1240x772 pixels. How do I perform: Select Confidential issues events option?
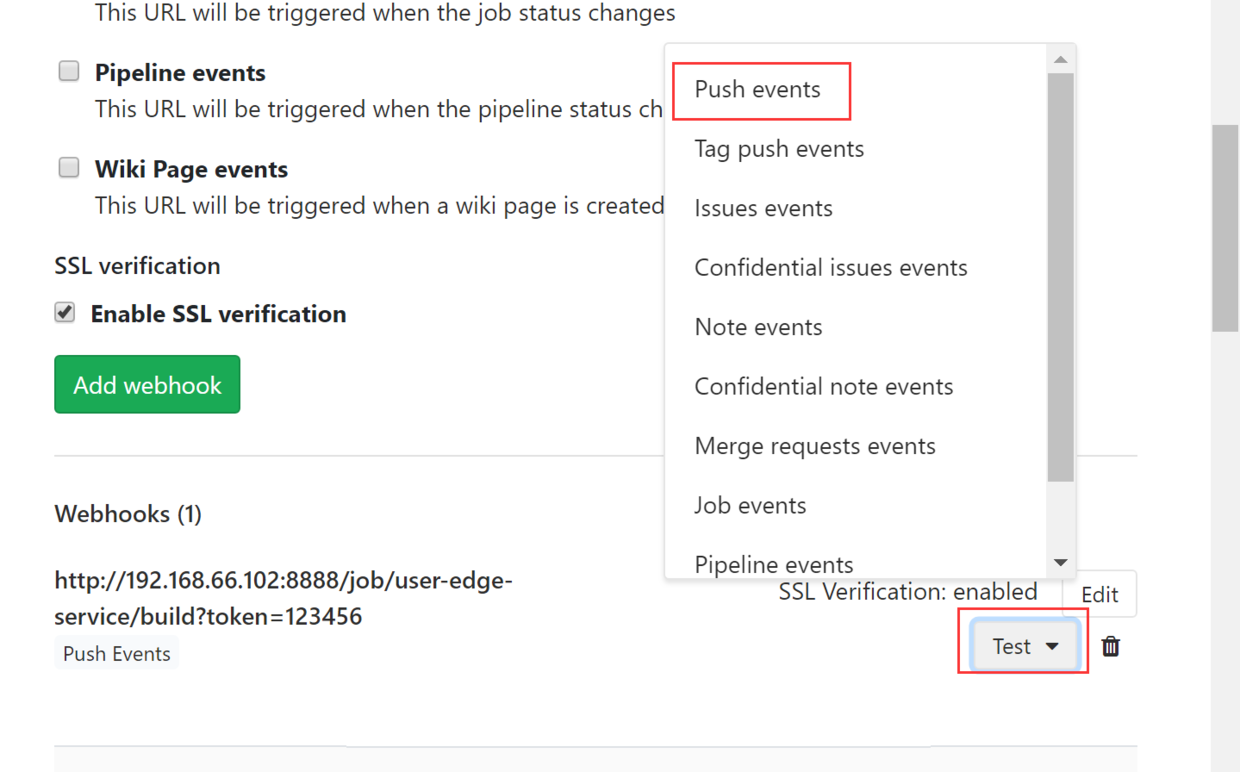pos(830,267)
